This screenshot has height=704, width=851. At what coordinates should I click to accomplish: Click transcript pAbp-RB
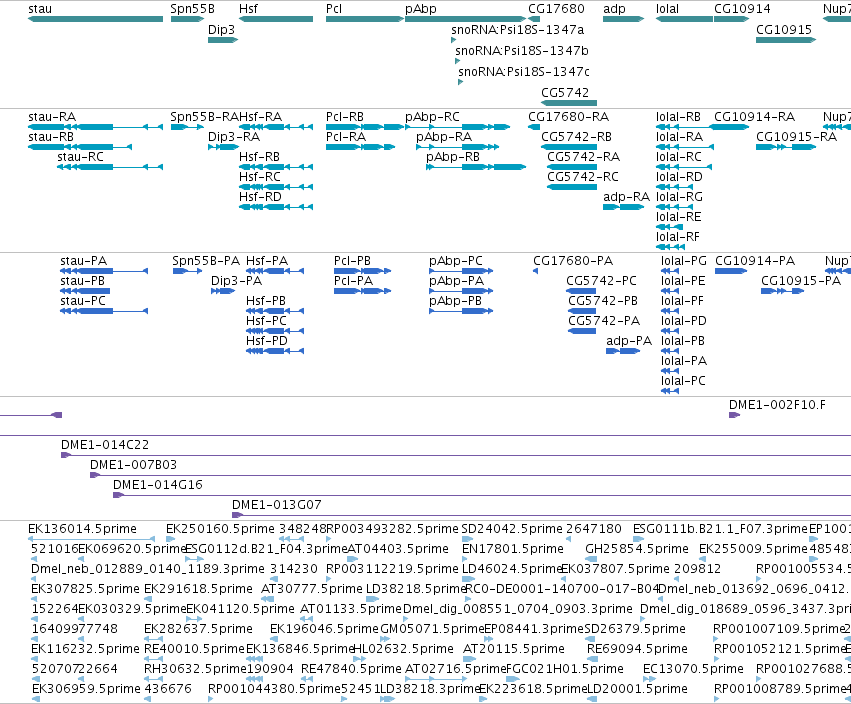point(476,167)
